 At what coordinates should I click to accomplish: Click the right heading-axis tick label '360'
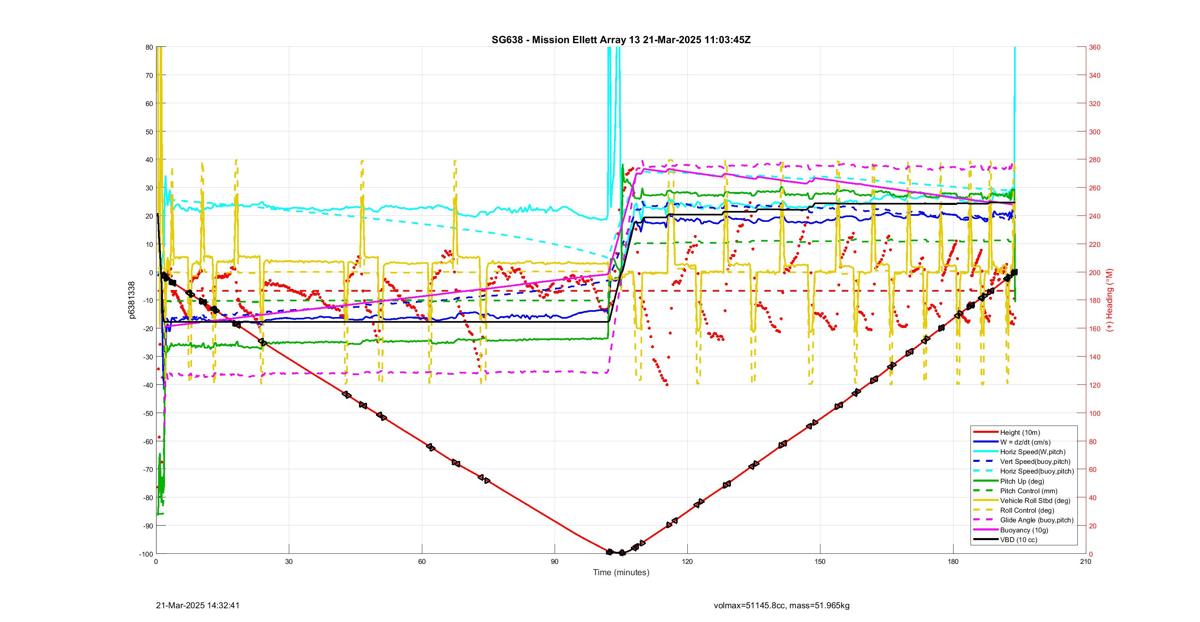(x=1095, y=47)
